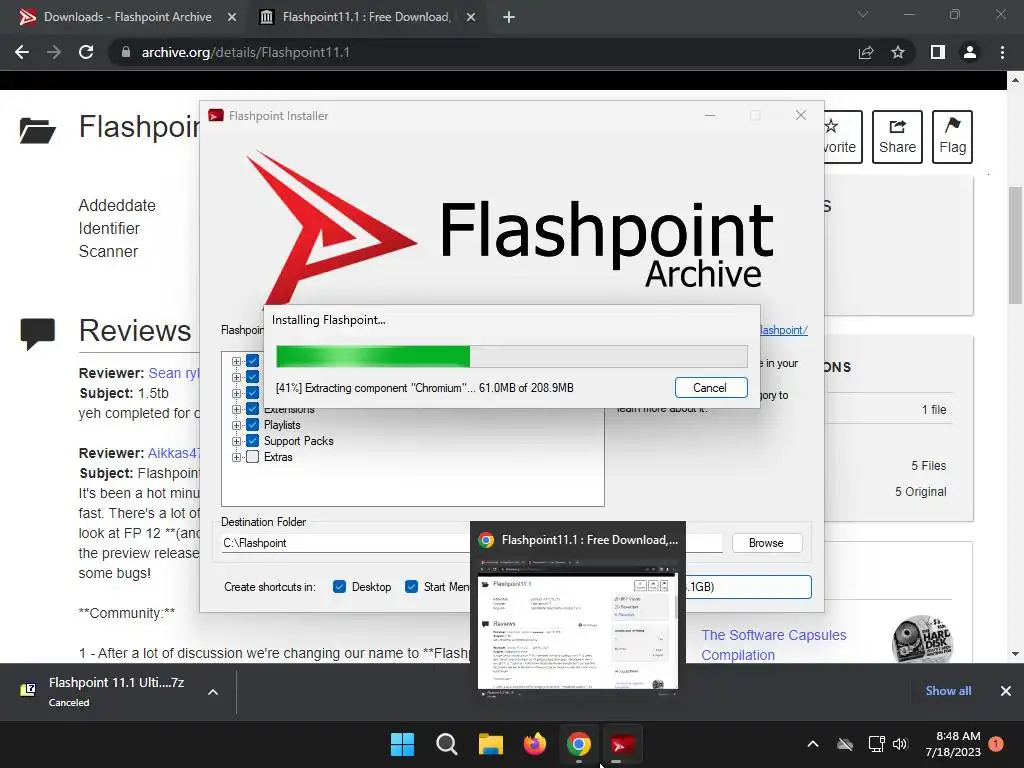Open reviewer Aikkas profile link
1024x768 pixels.
(x=174, y=453)
